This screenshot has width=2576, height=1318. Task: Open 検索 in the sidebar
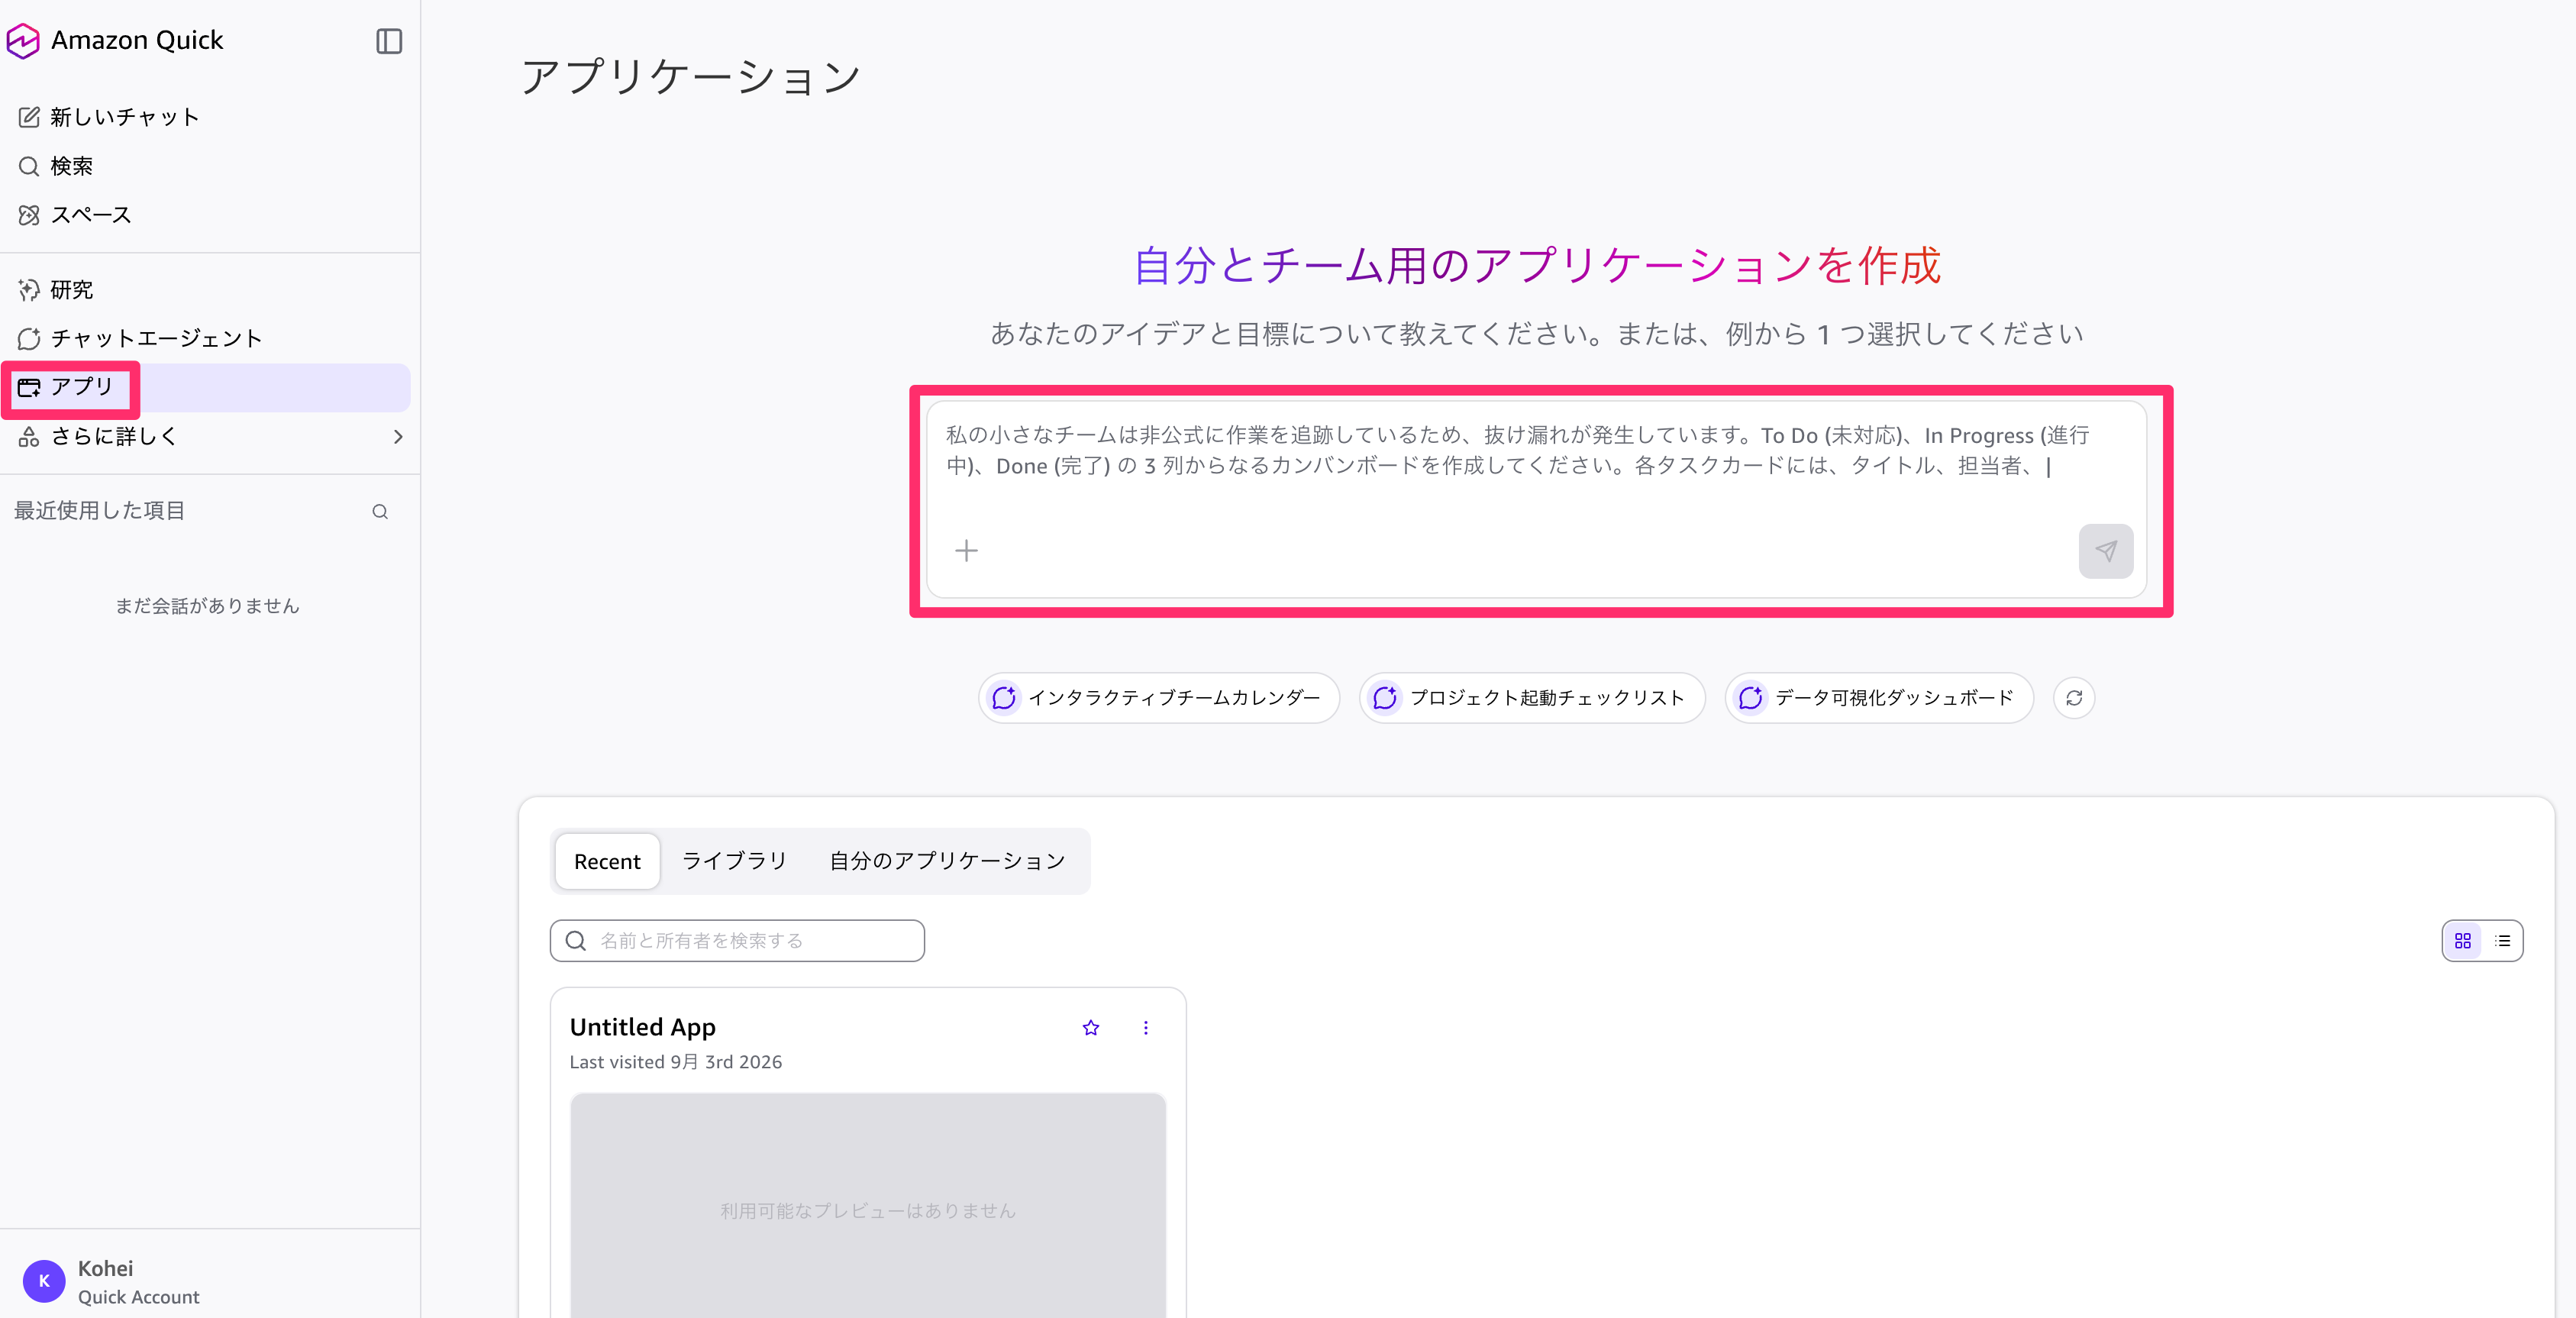(56, 166)
